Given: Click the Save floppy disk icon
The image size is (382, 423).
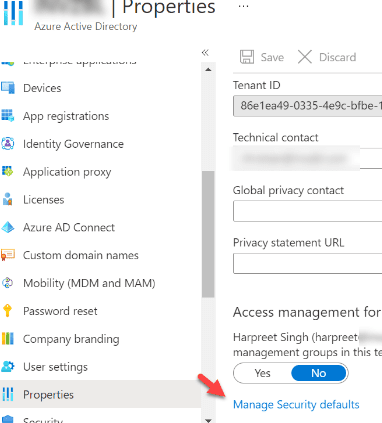Looking at the screenshot, I should pyautogui.click(x=247, y=57).
